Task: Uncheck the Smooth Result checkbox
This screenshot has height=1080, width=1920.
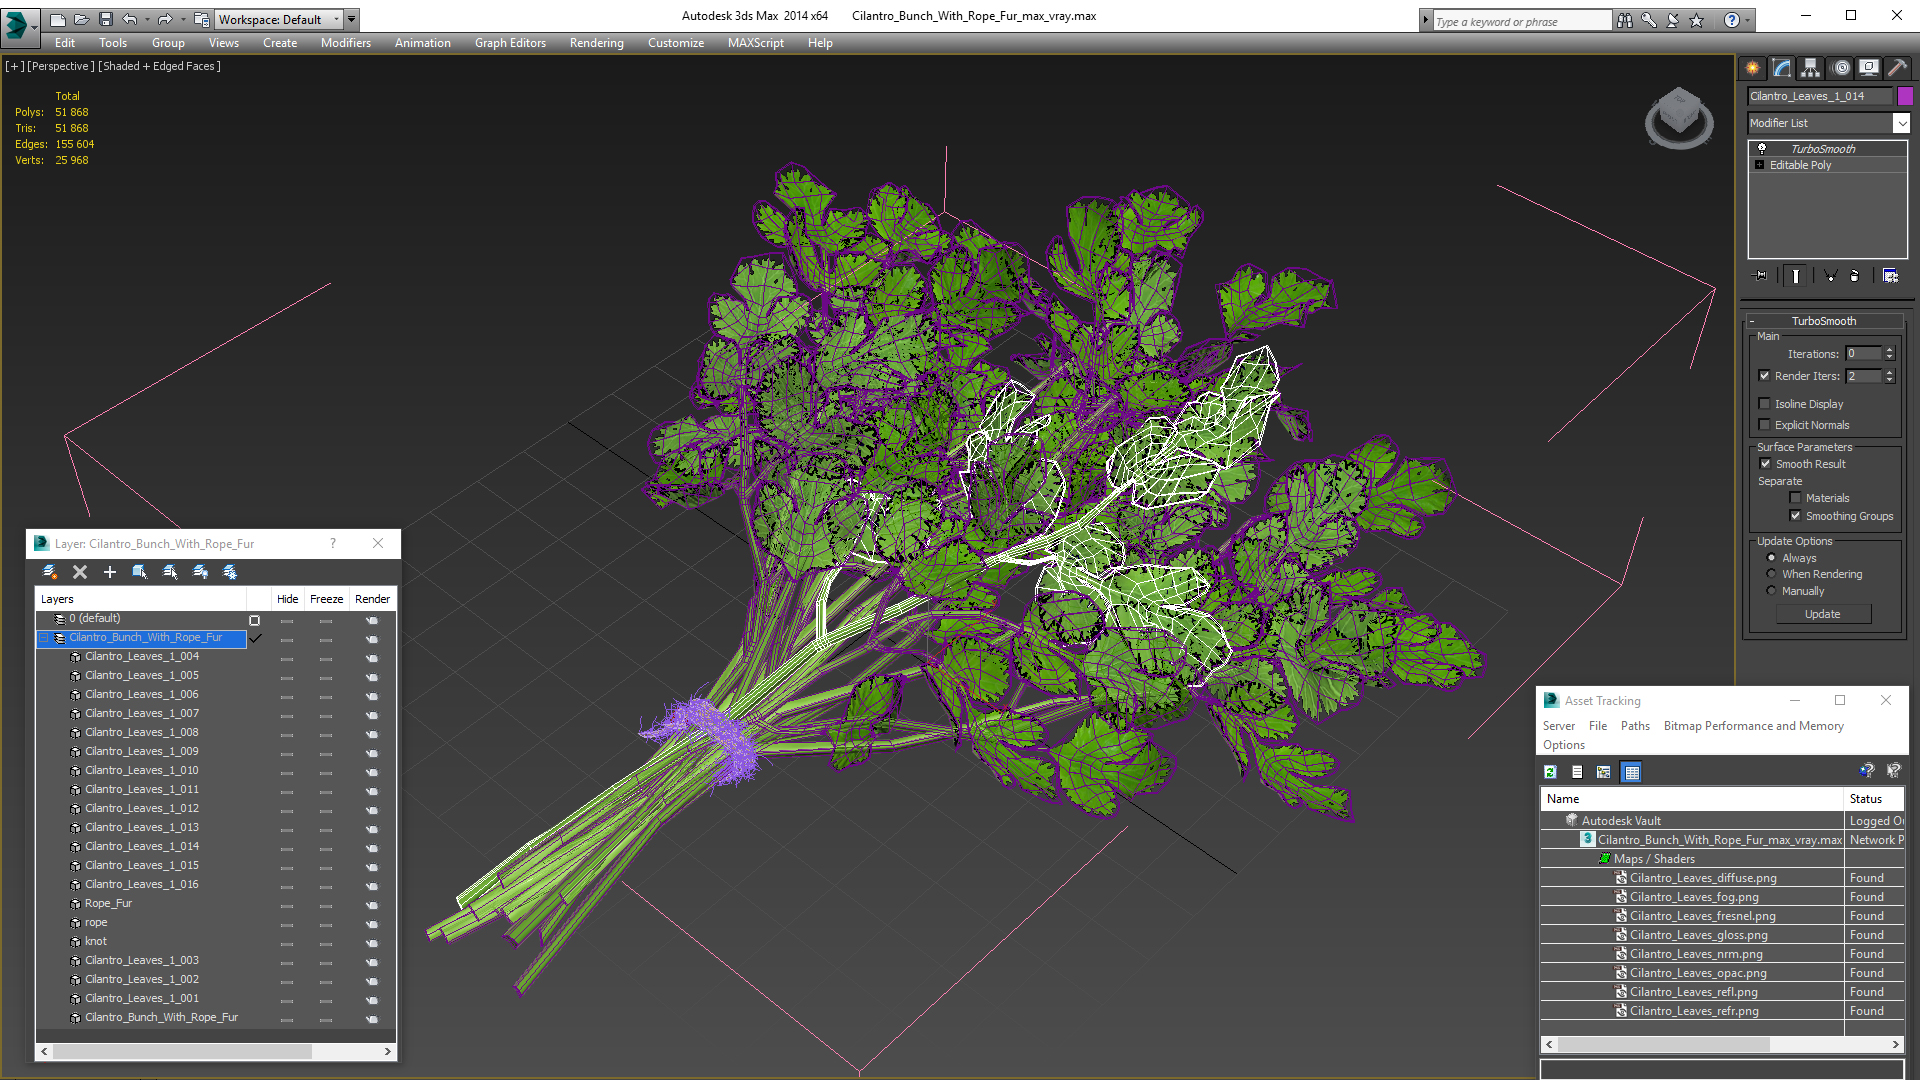Action: [1765, 464]
